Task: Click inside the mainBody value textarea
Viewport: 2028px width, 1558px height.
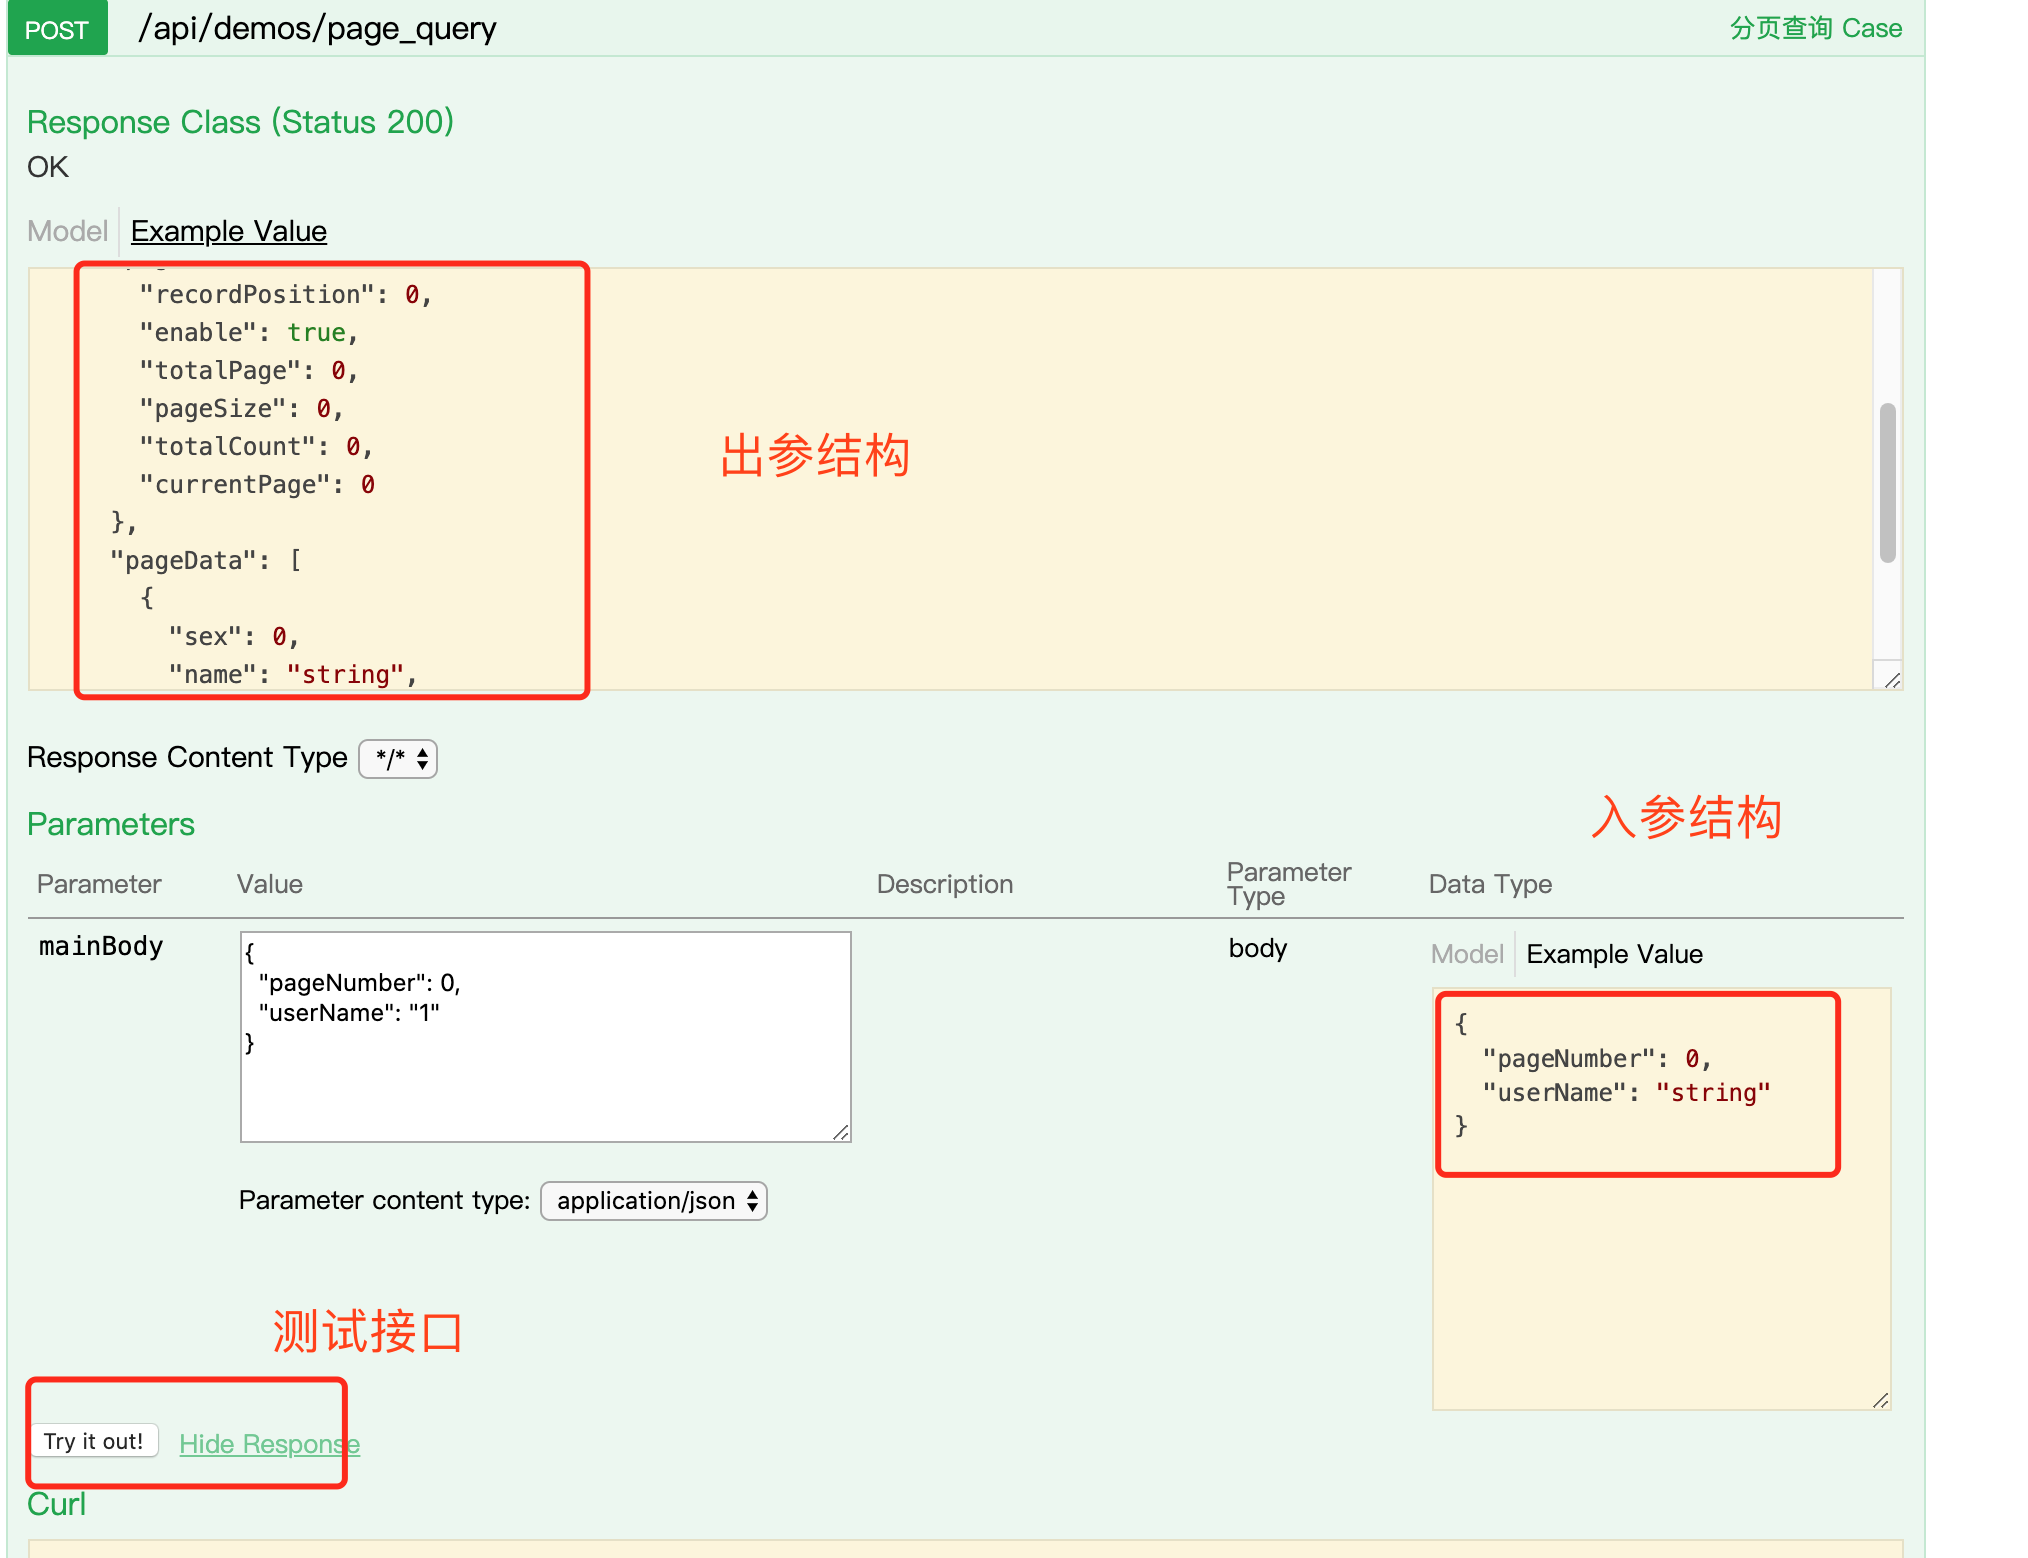Action: point(546,1037)
